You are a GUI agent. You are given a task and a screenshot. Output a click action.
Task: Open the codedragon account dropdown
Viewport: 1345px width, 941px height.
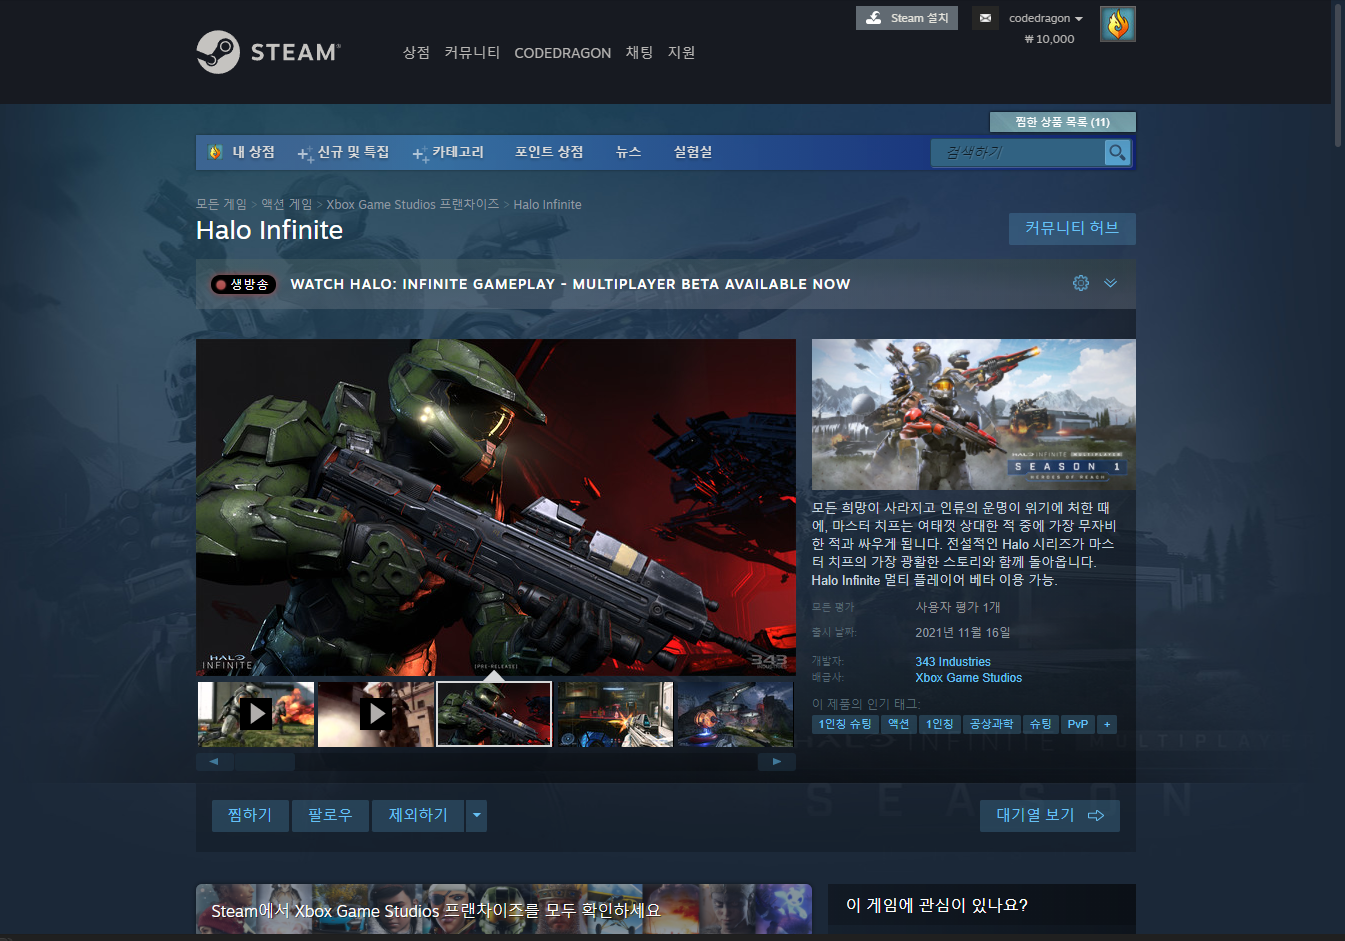[x=1046, y=18]
